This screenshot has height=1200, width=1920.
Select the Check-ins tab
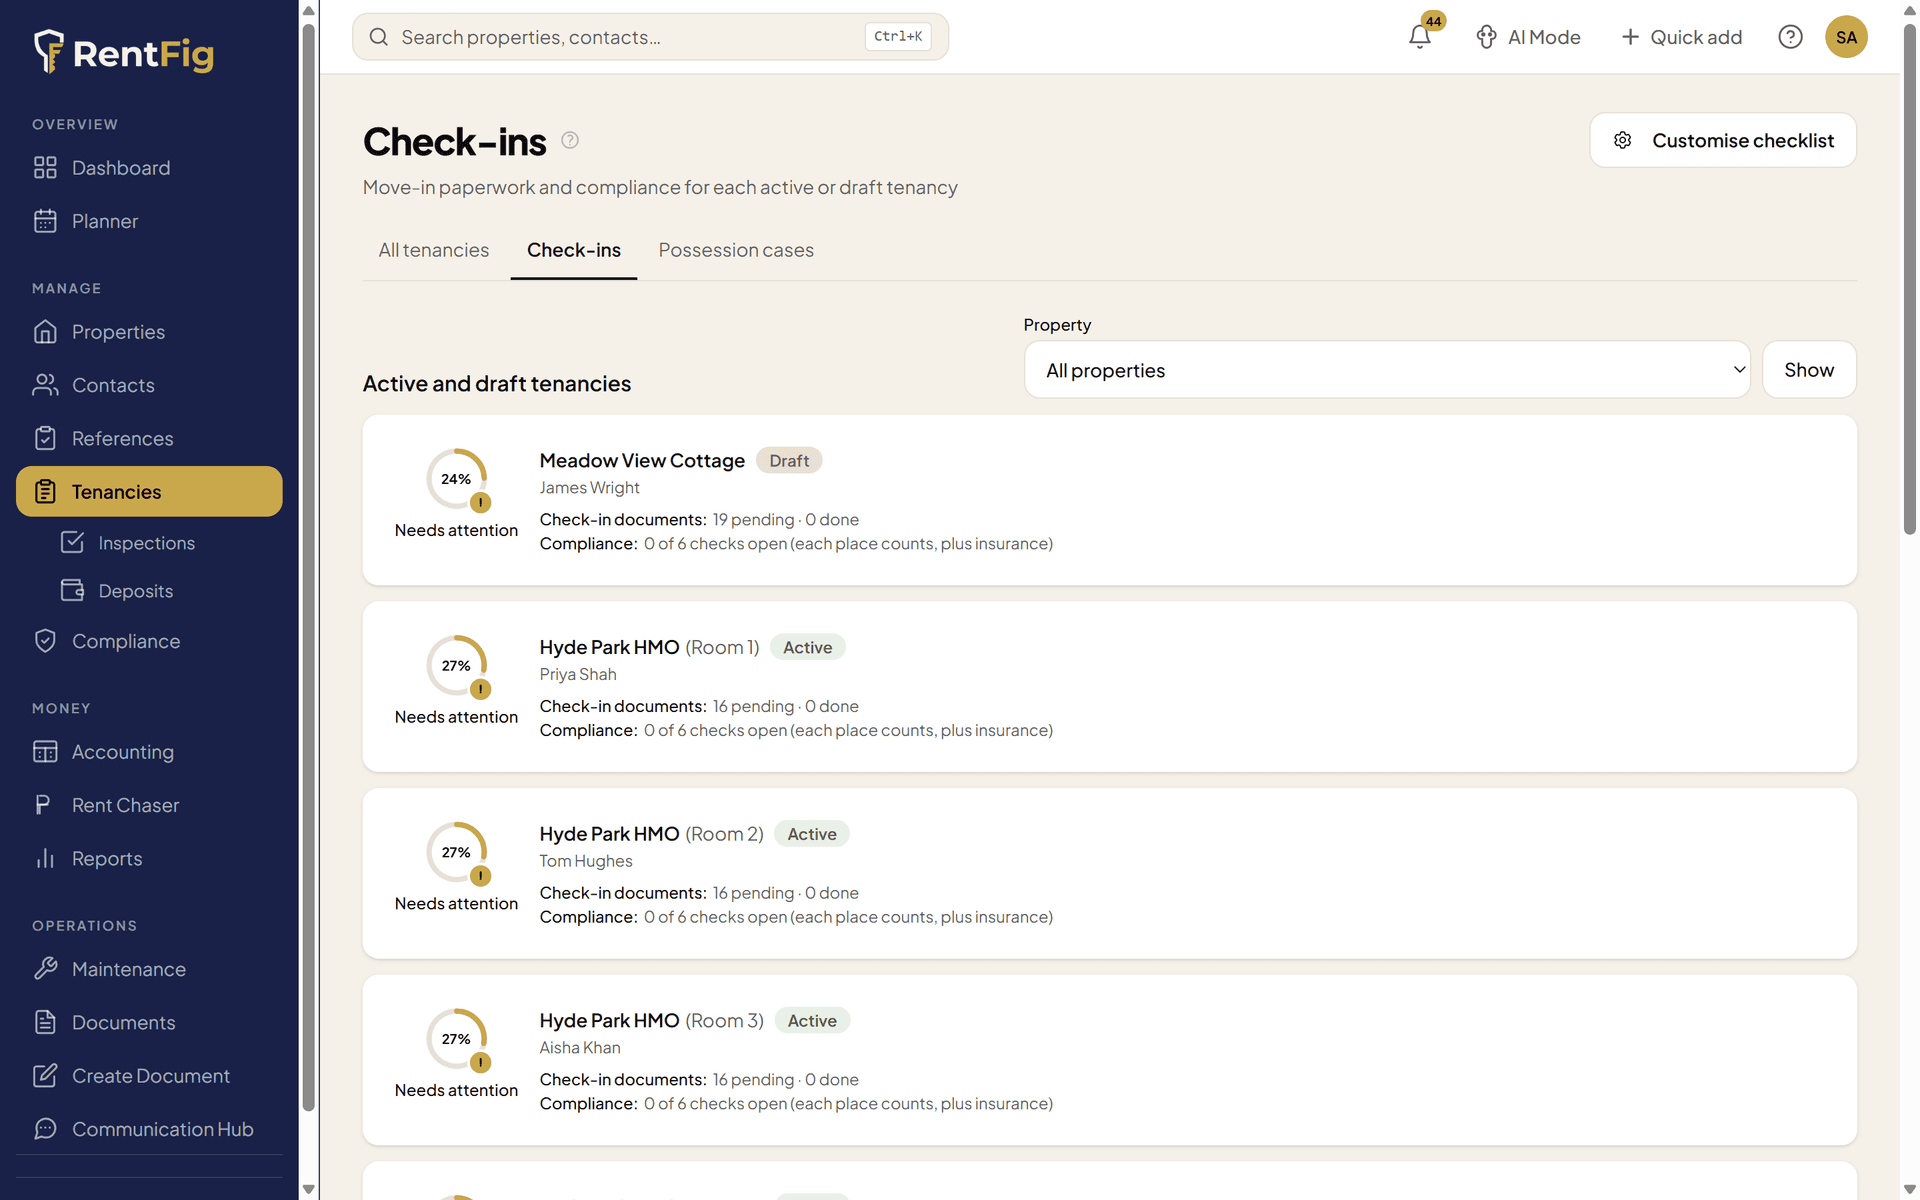click(574, 250)
